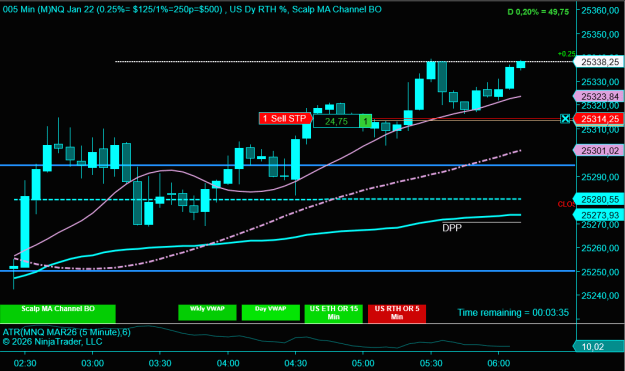Click the red CLOS label near price axis
Image resolution: width=625 pixels, height=371 pixels.
pos(566,204)
